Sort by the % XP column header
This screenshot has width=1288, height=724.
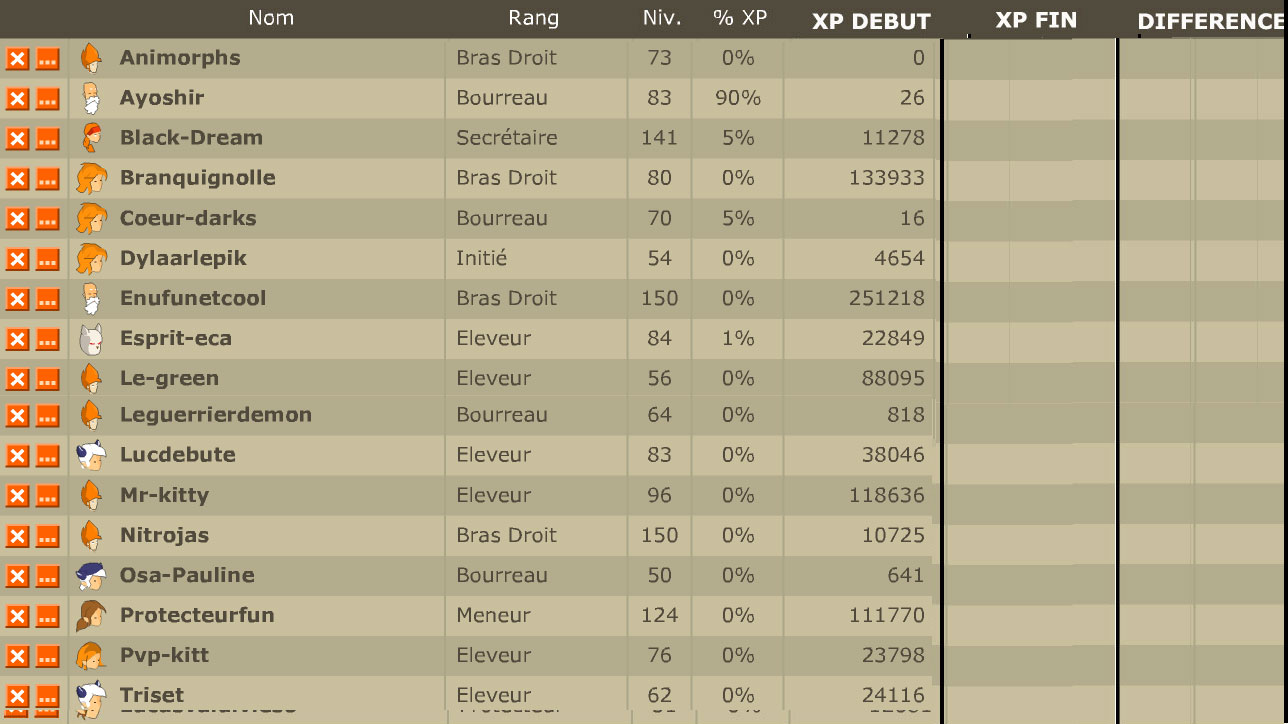(x=740, y=18)
